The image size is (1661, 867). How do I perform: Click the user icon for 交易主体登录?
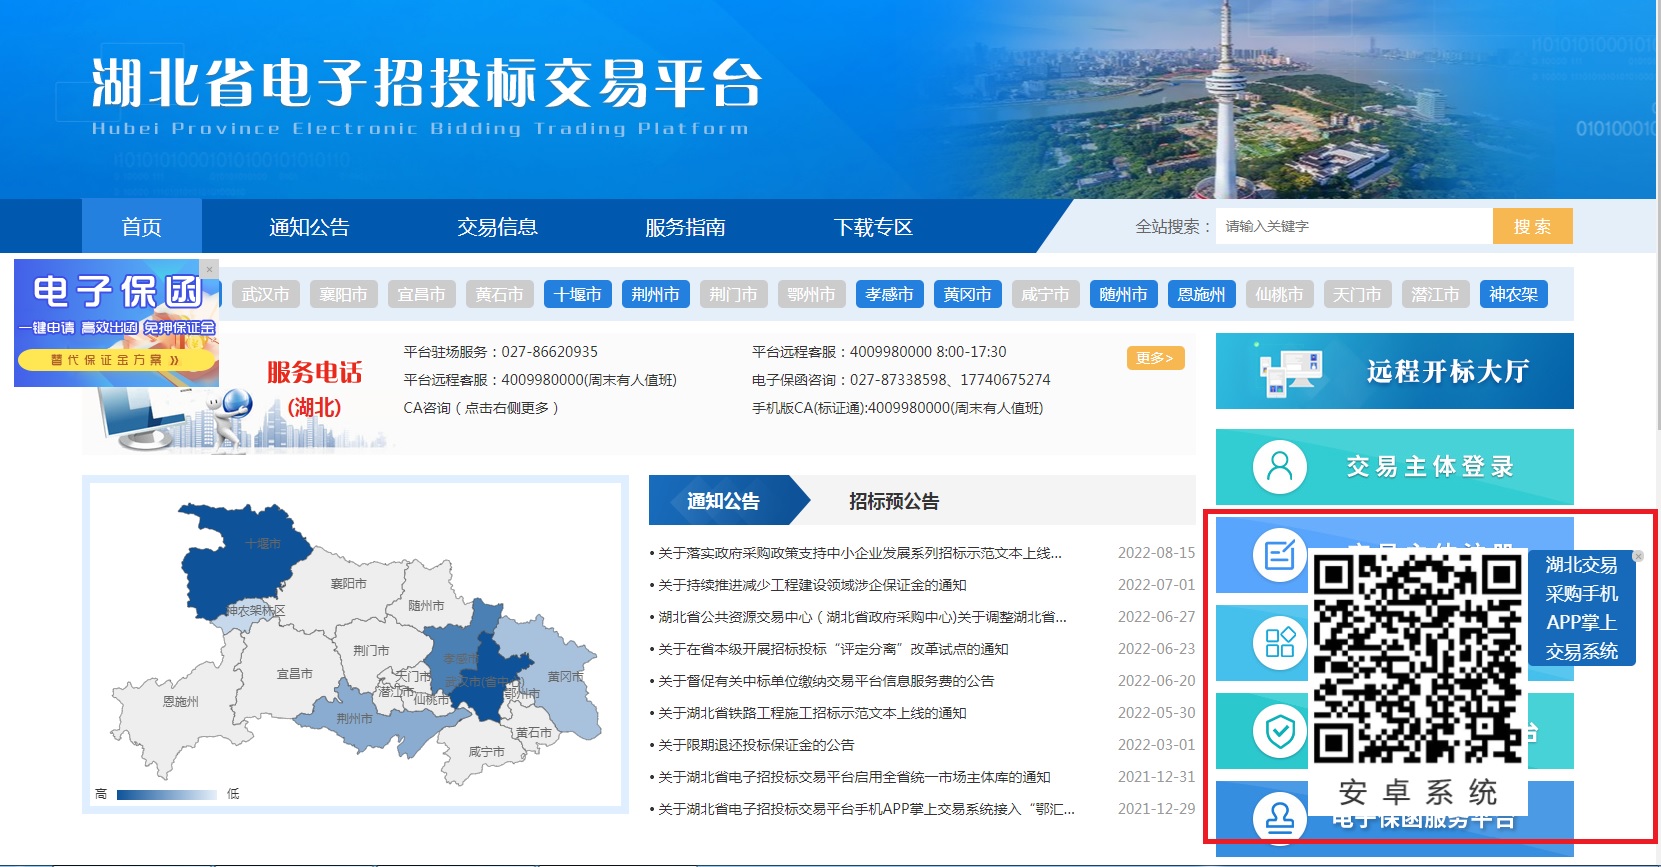coord(1279,467)
